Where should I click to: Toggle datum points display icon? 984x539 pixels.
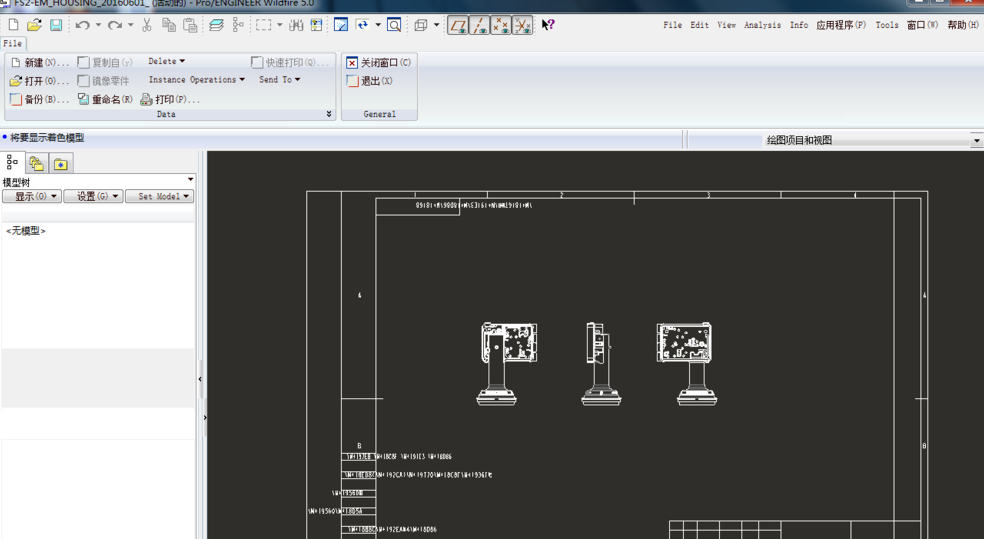click(501, 25)
